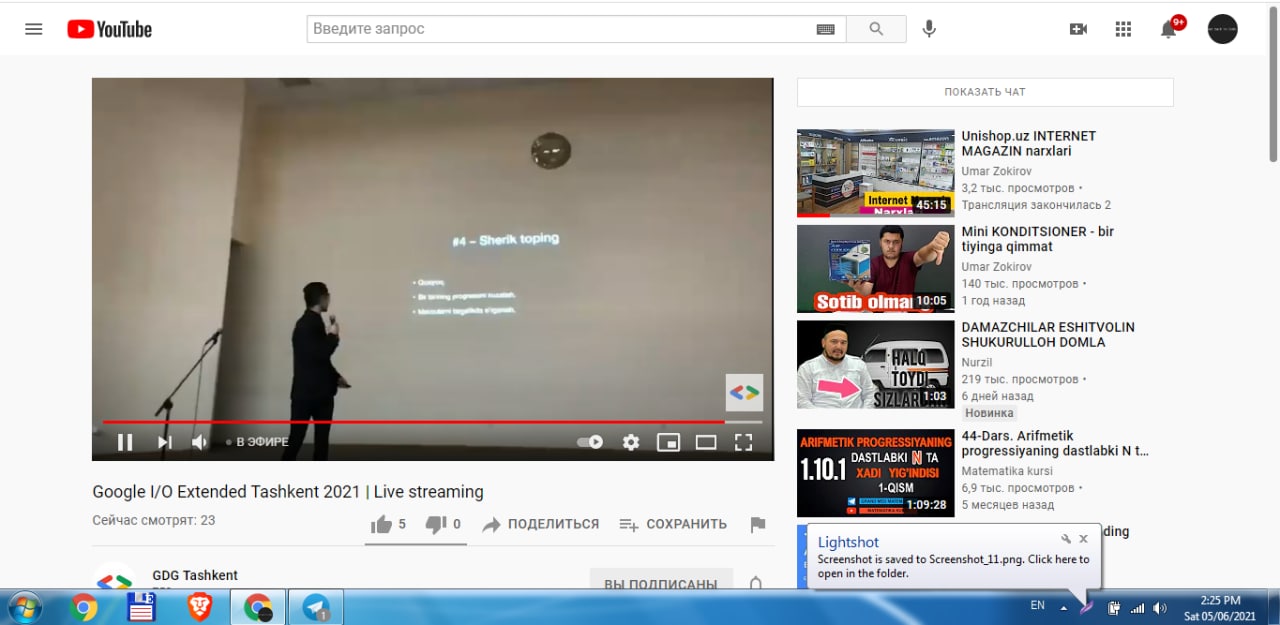Open Mini KONDITSIONER video thumbnail

pyautogui.click(x=875, y=268)
